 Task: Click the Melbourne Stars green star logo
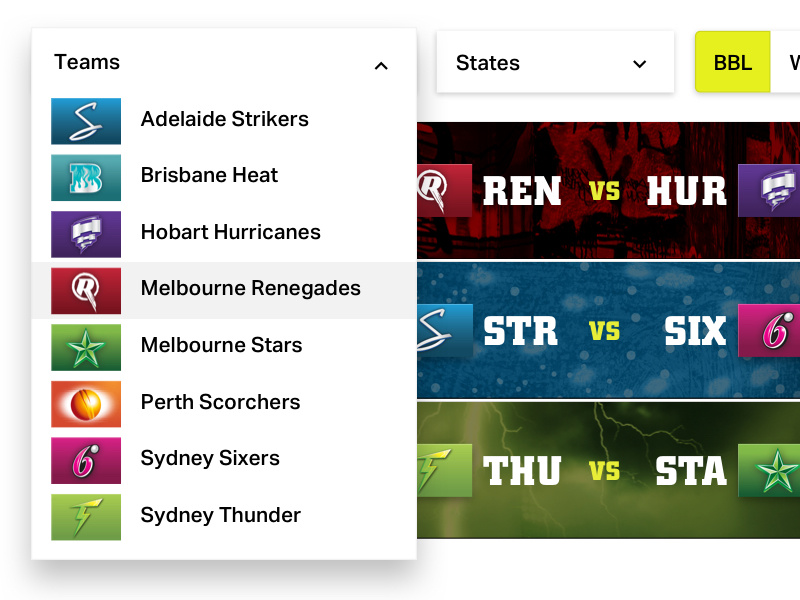tap(86, 345)
